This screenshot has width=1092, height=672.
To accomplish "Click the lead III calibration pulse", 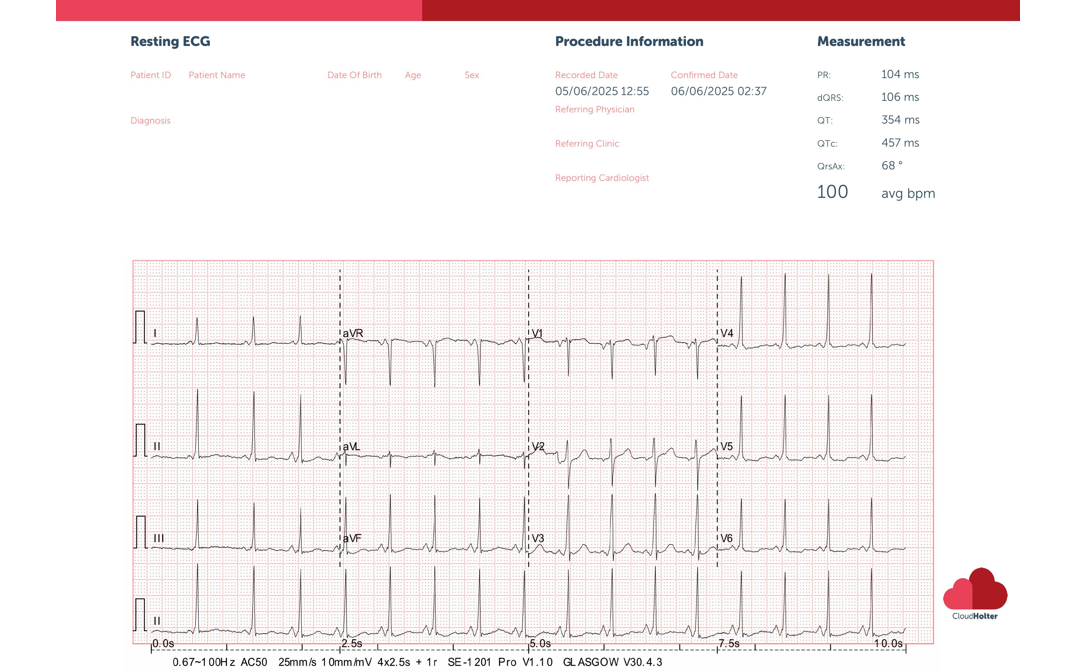I will [x=141, y=531].
